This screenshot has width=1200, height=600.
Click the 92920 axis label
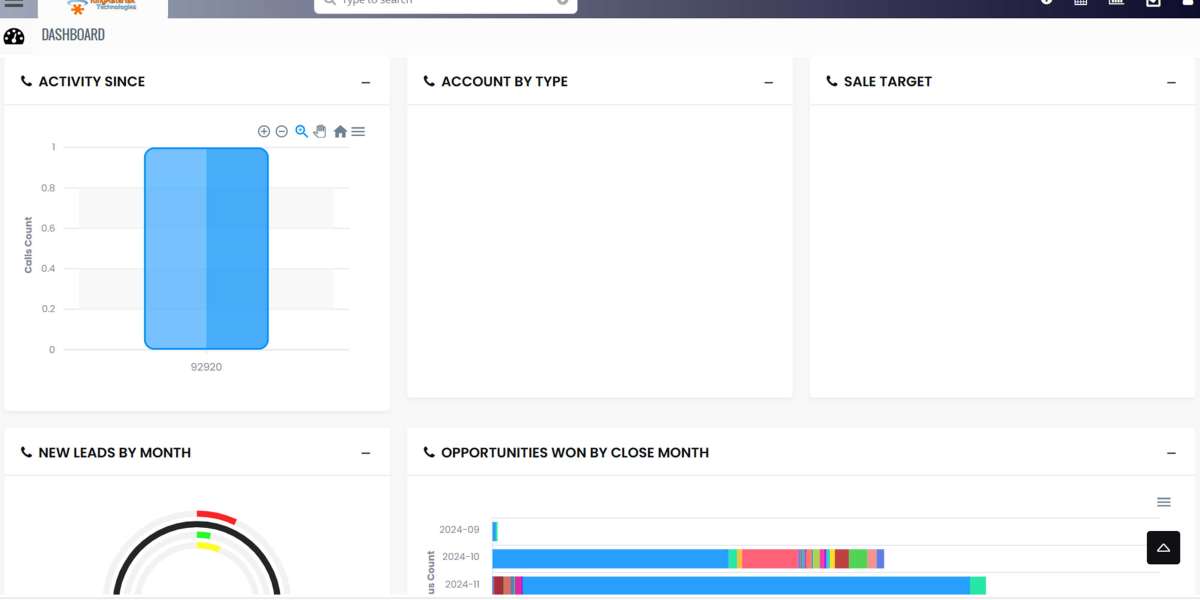(x=206, y=367)
